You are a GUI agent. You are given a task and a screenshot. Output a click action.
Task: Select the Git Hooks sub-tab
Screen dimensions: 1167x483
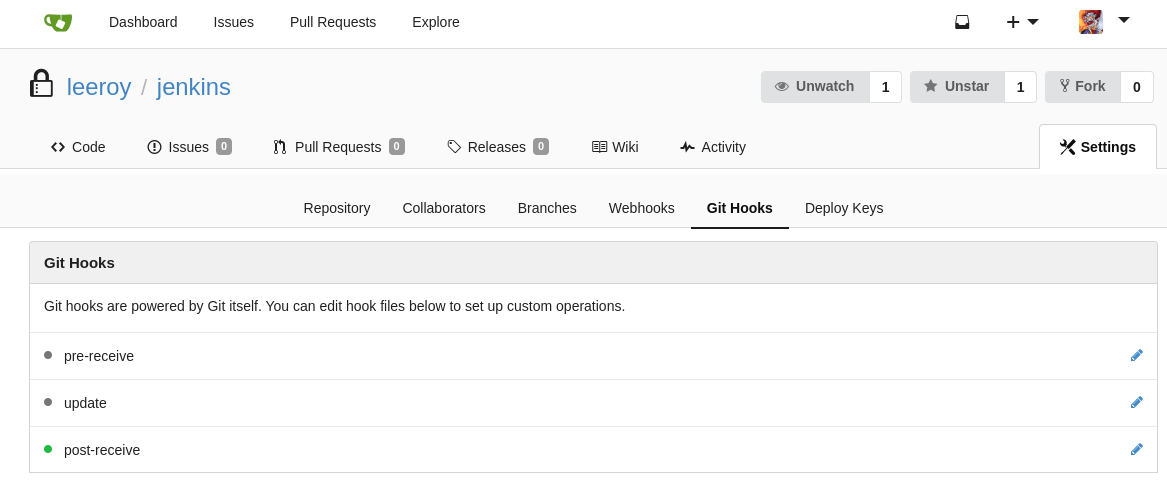tap(740, 208)
